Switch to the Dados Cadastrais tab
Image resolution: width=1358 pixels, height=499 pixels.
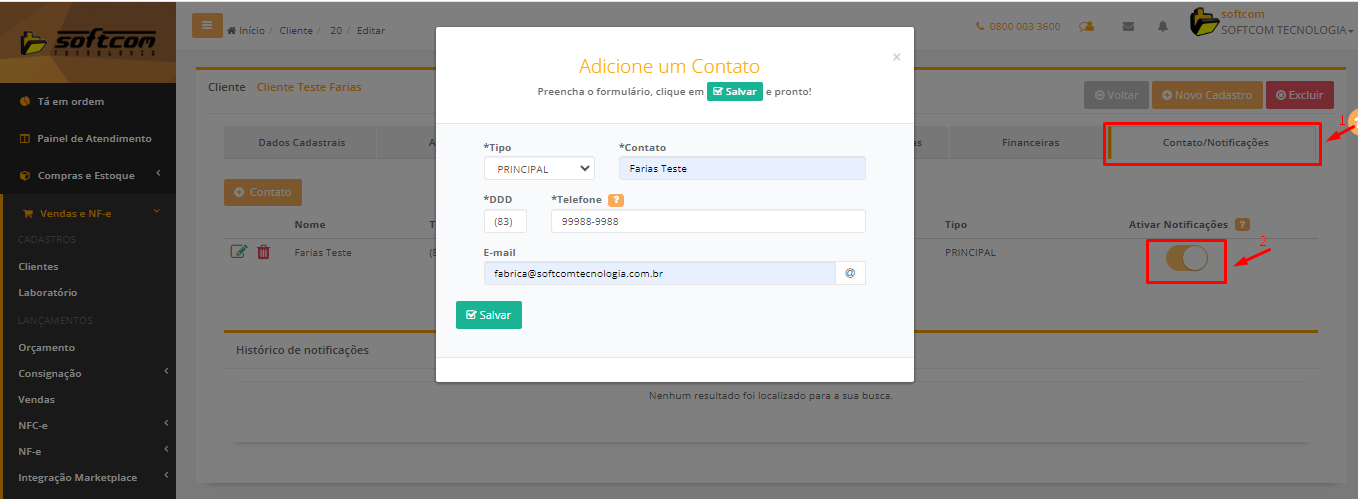(x=301, y=143)
